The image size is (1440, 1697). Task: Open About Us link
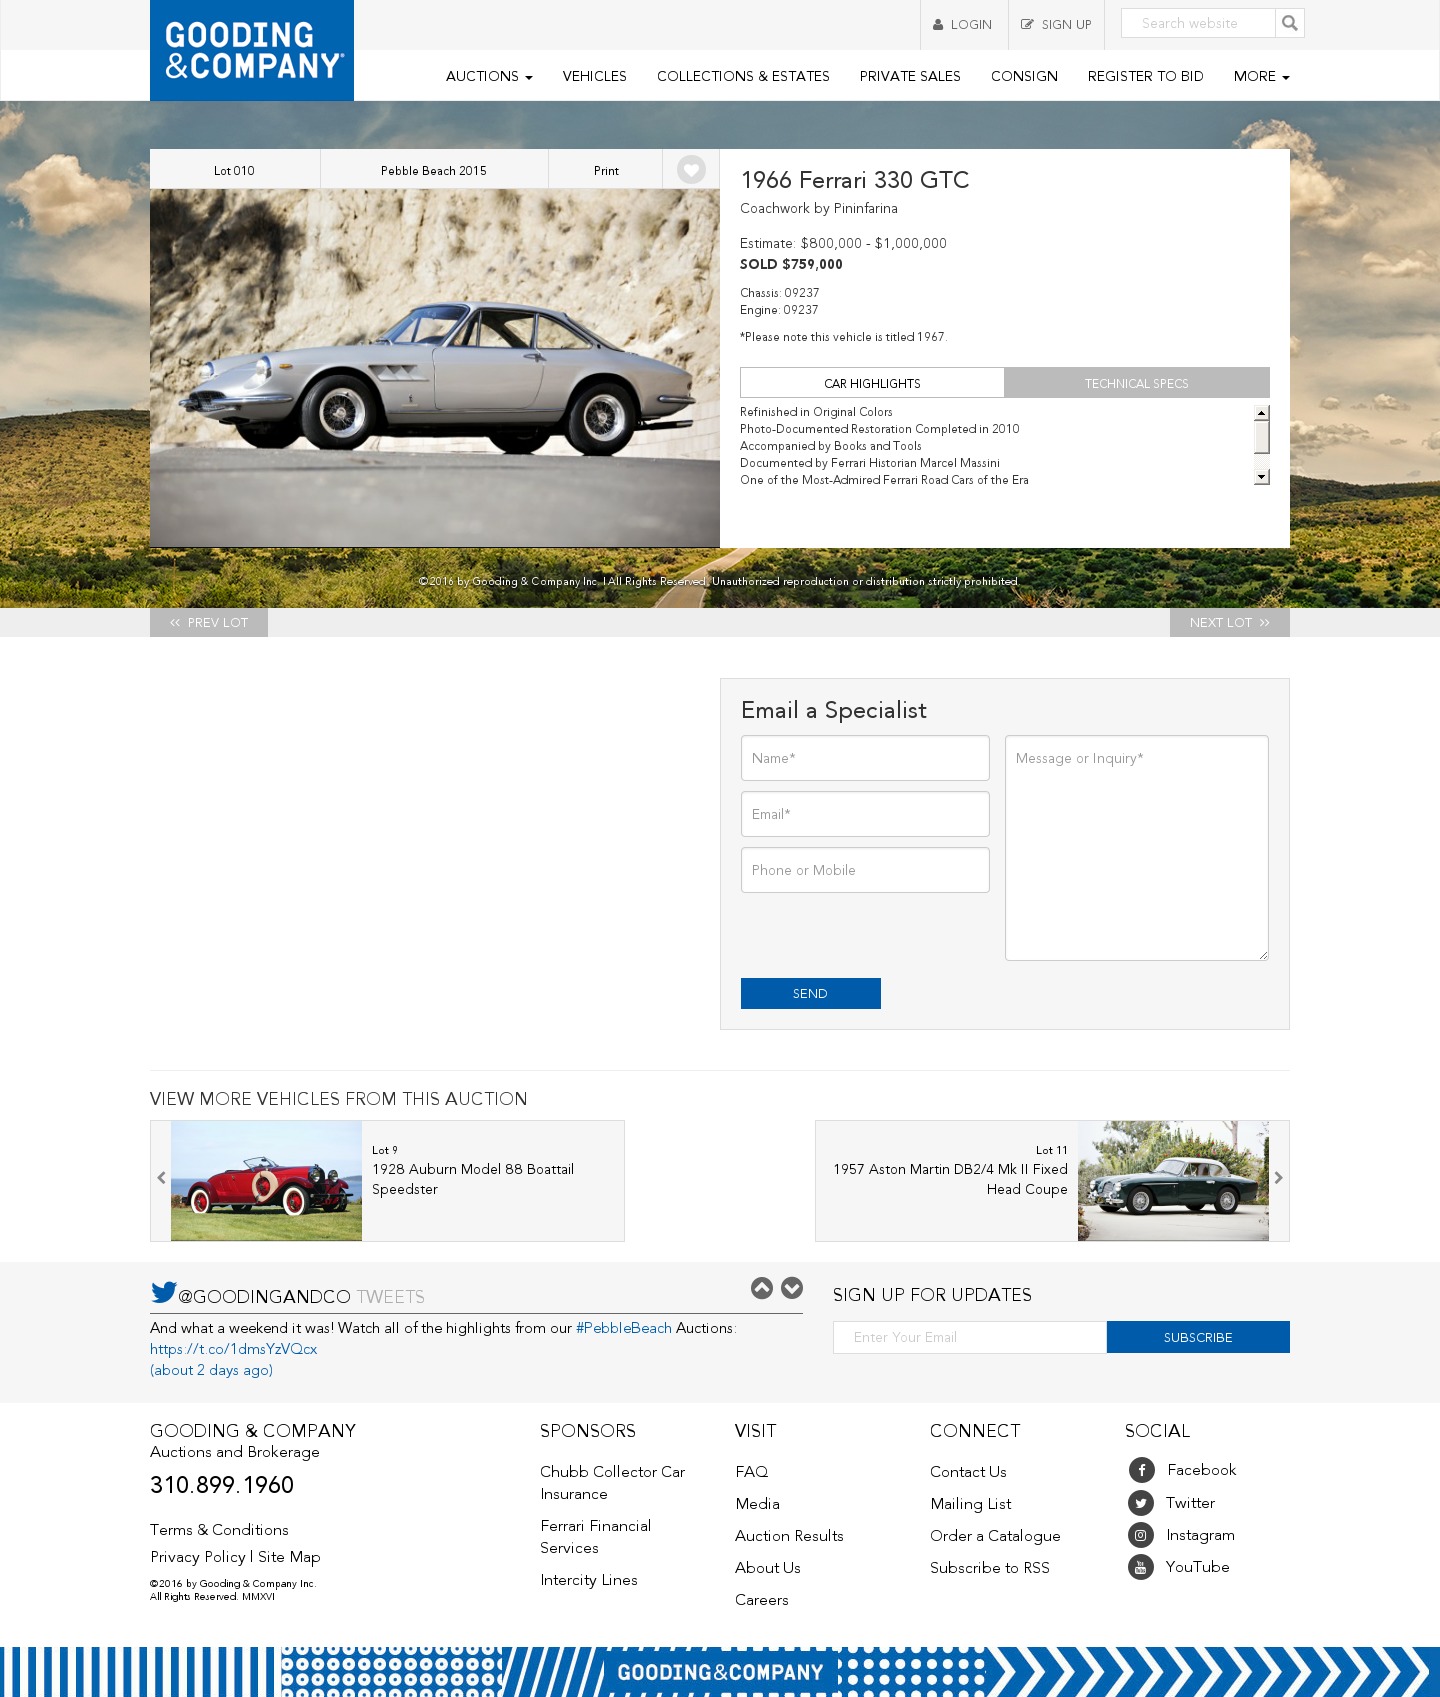tap(768, 1568)
